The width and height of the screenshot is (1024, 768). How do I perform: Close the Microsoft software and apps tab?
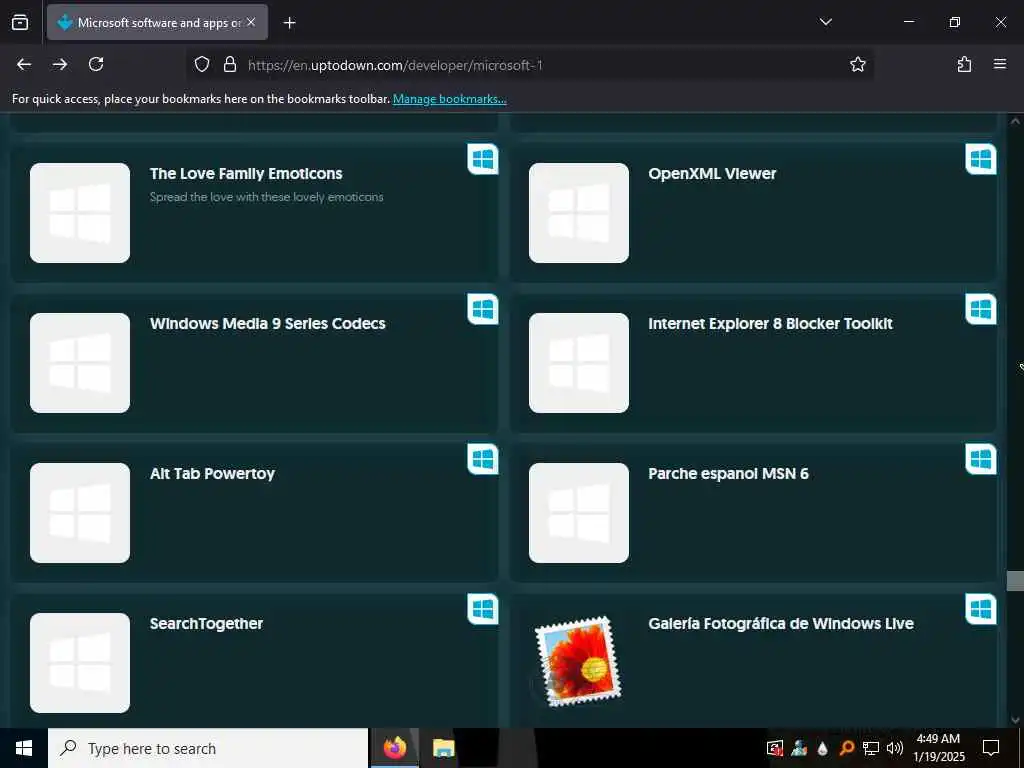click(251, 22)
